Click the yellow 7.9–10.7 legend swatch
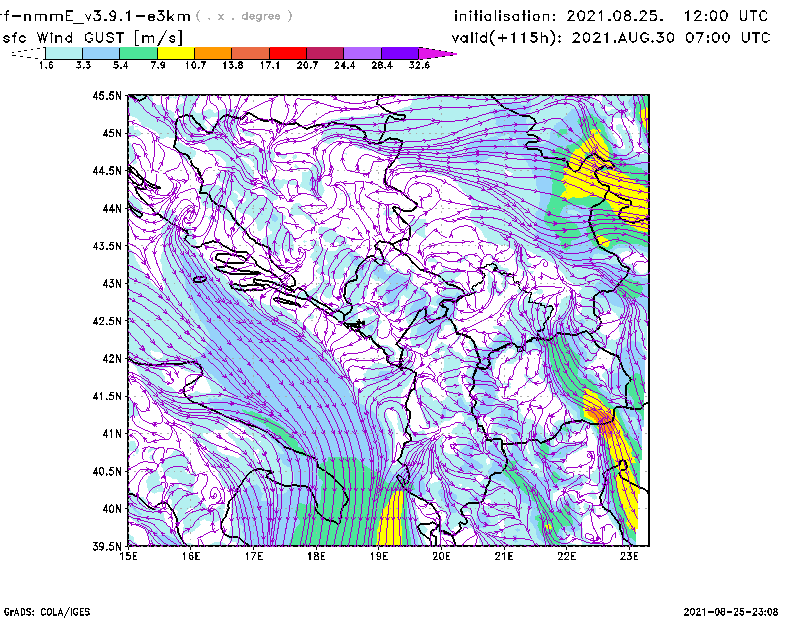The width and height of the screenshot is (800, 618). pyautogui.click(x=176, y=53)
